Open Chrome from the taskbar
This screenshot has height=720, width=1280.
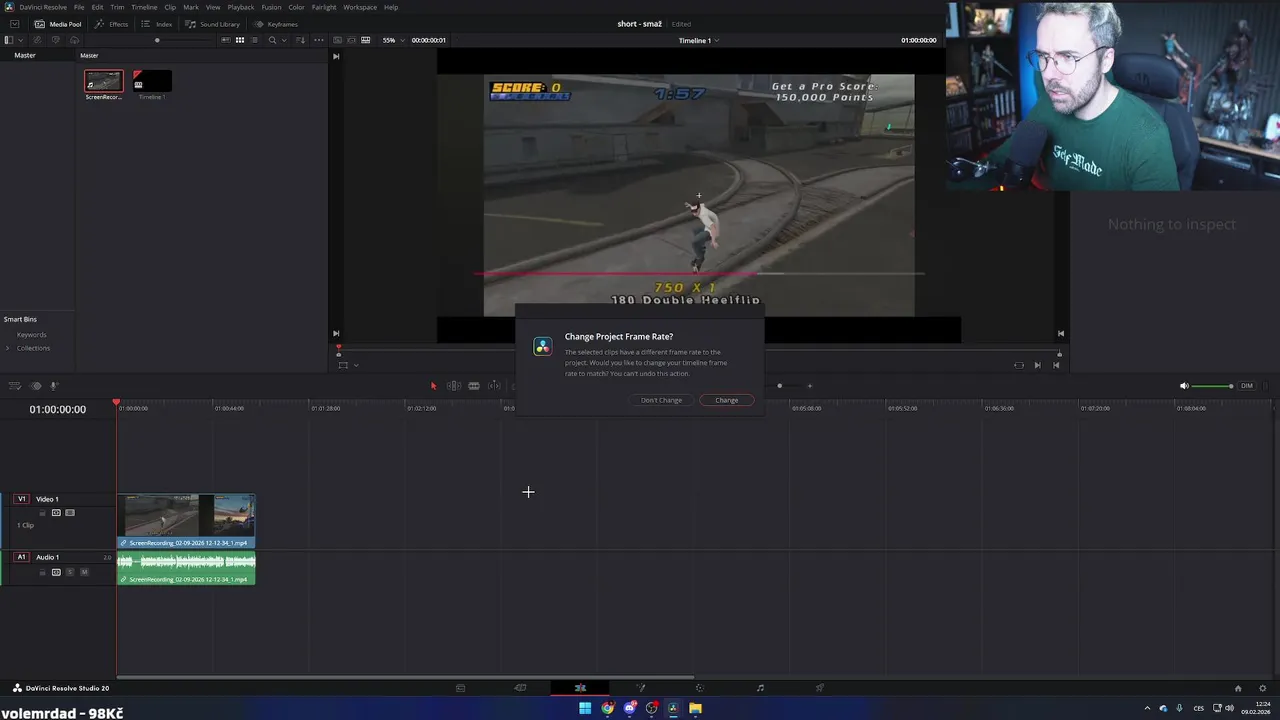point(607,708)
